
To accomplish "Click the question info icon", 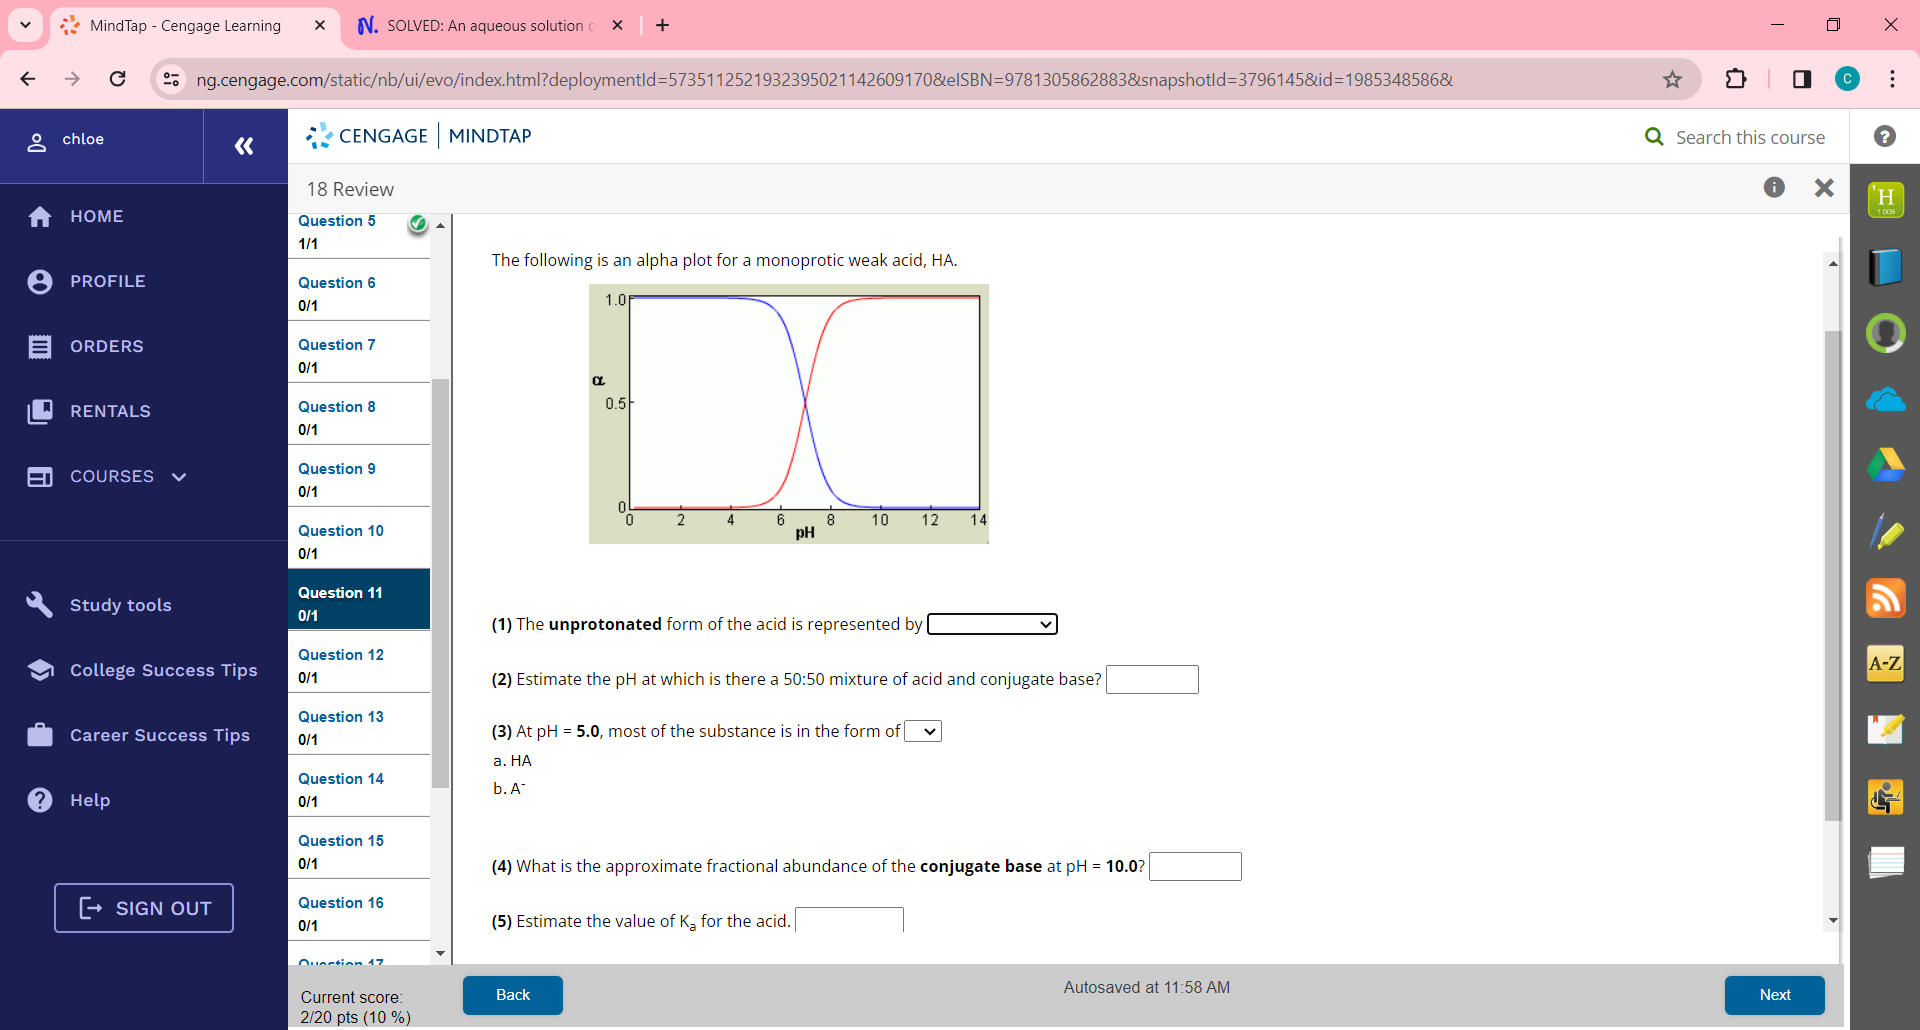I will 1775,187.
